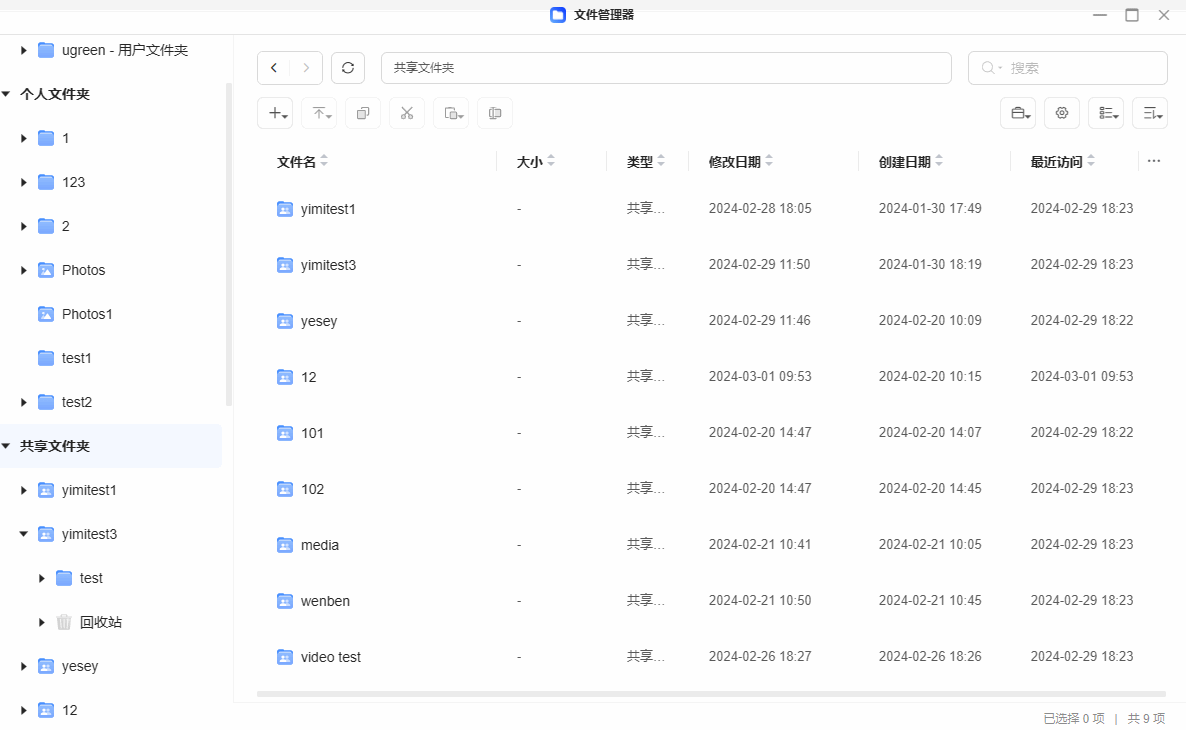Screen dimensions: 1186x730
Task: Click the sidebar vertical scrollbar
Action: (228, 244)
